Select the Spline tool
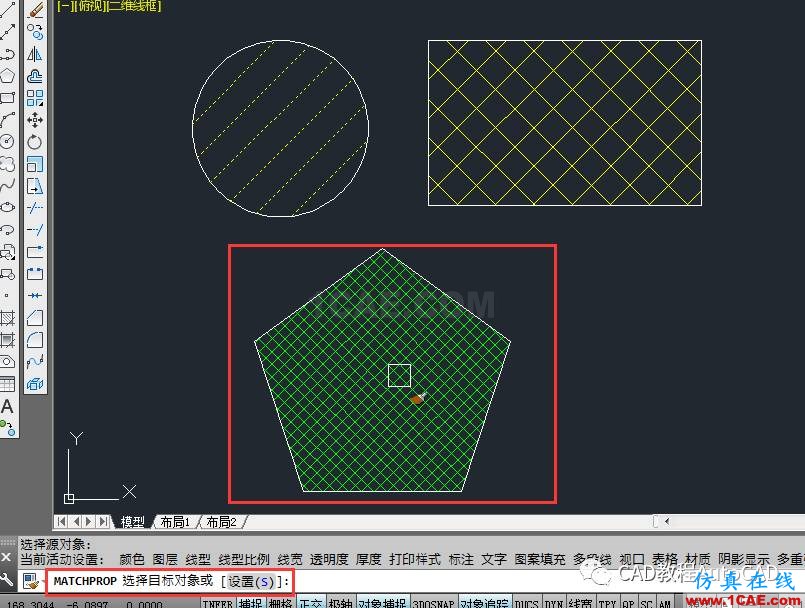This screenshot has width=805, height=608. tap(7, 185)
